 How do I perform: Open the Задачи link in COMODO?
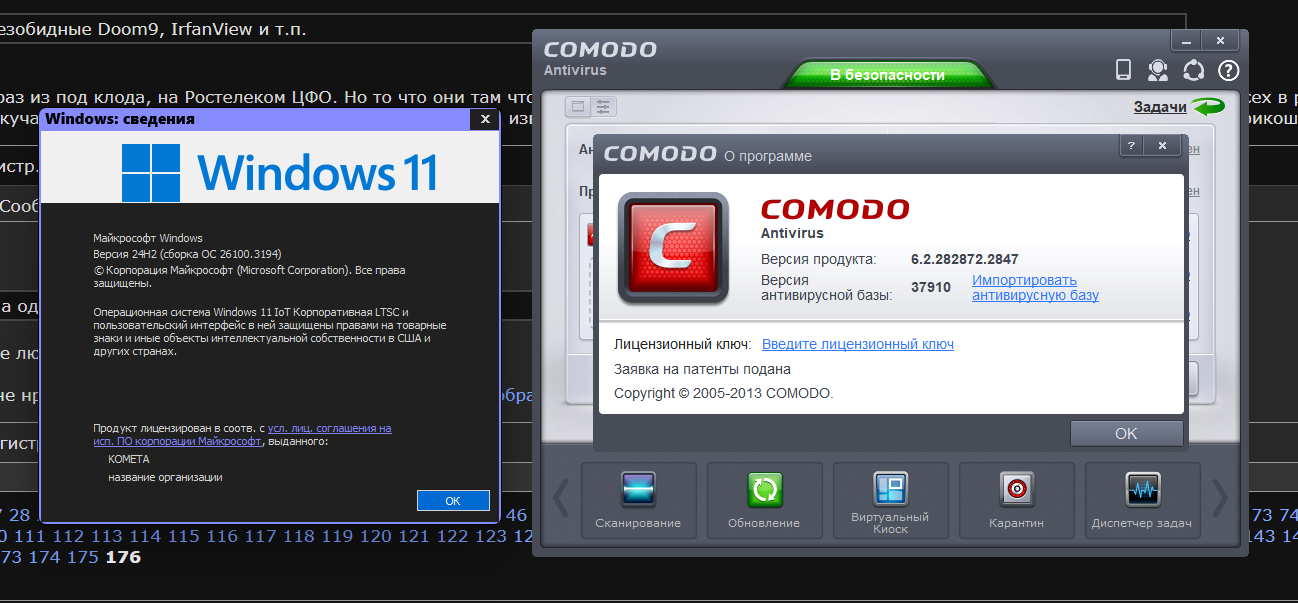1160,107
